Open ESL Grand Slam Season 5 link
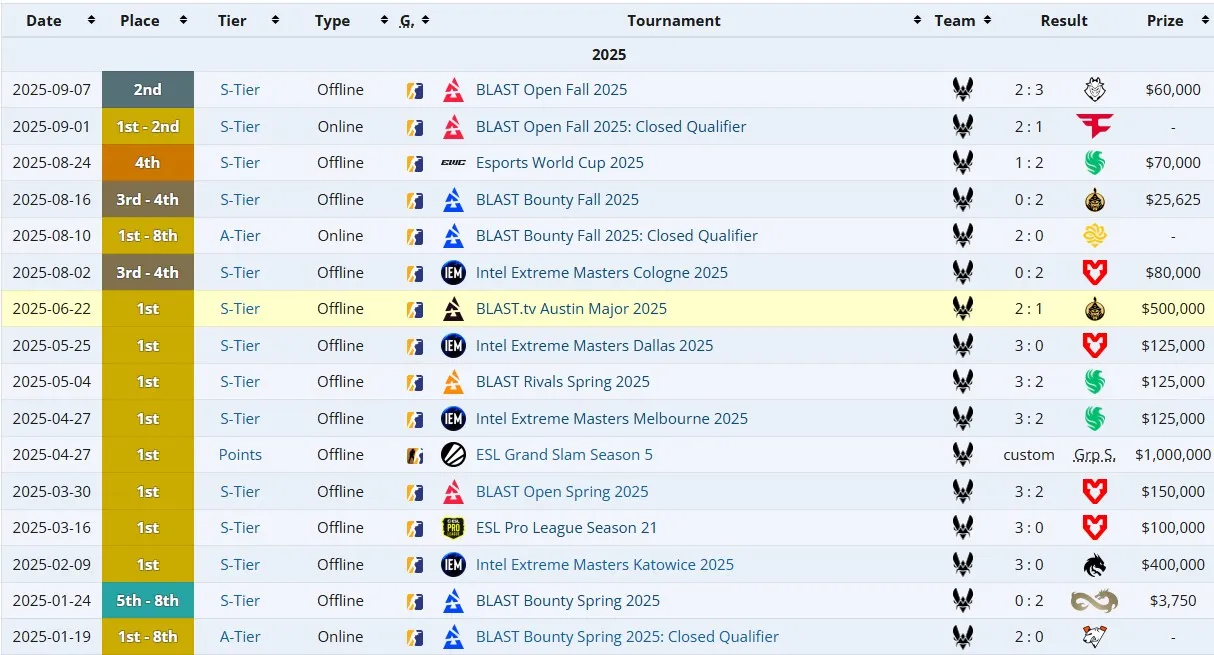1214x655 pixels. tap(564, 455)
